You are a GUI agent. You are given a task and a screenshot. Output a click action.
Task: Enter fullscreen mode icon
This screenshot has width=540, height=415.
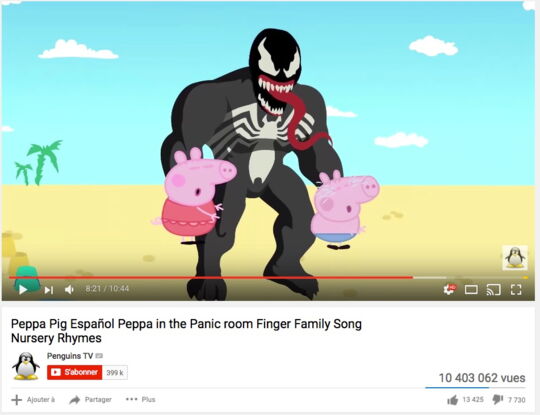pos(516,290)
